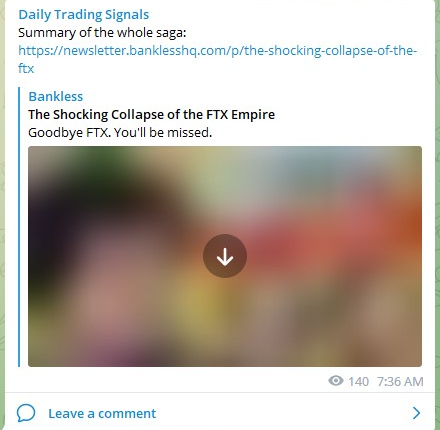Viewport: 440px width, 430px height.
Task: Click the empty space in the comment bar
Action: (283, 413)
